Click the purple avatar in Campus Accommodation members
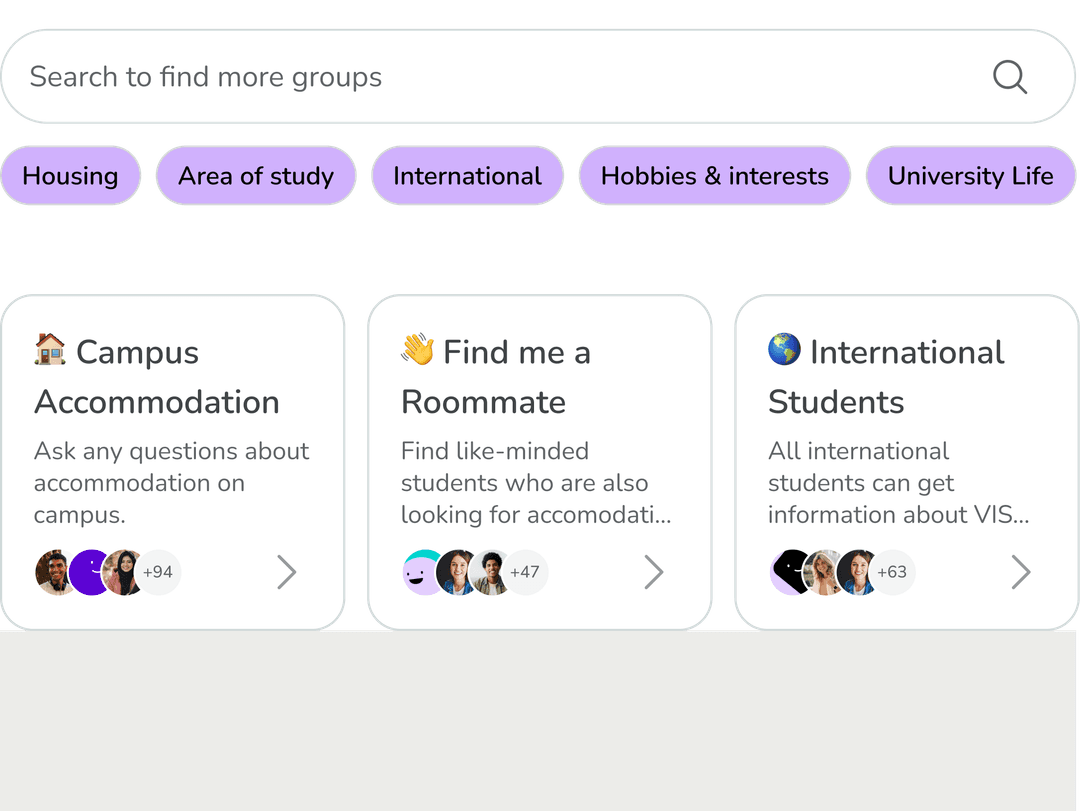The width and height of the screenshot is (1080, 811). coord(90,572)
